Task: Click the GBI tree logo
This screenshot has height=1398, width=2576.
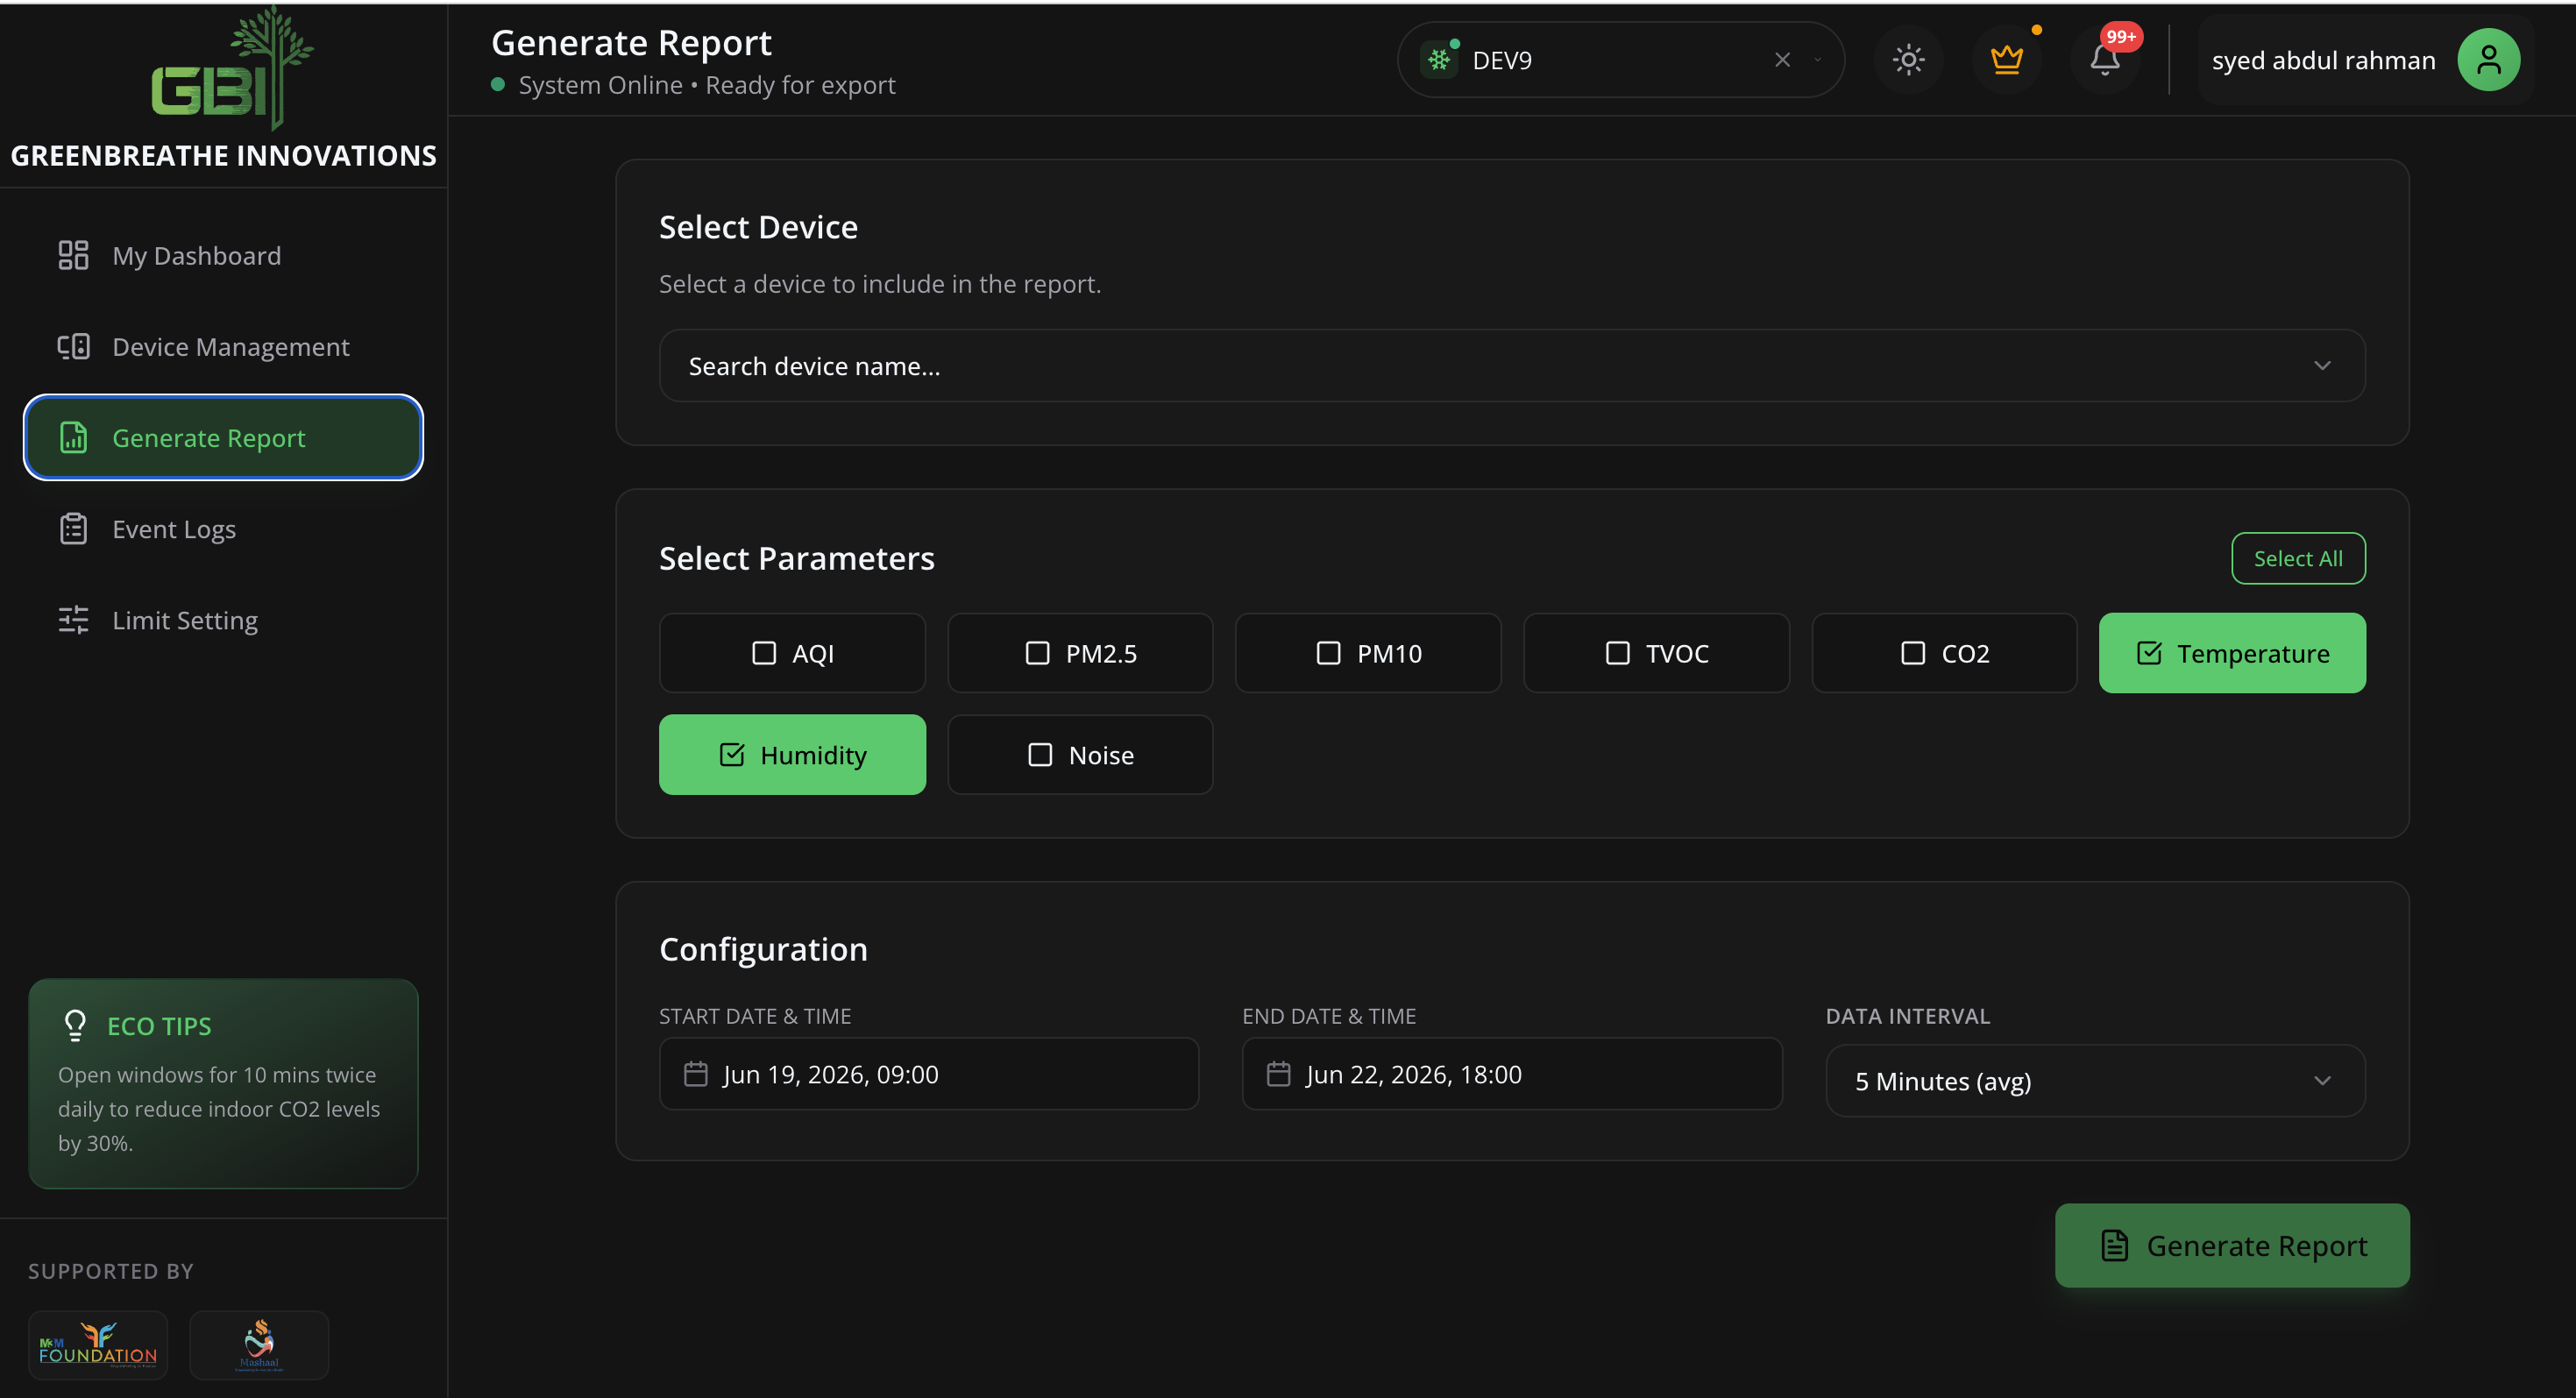Action: 233,68
